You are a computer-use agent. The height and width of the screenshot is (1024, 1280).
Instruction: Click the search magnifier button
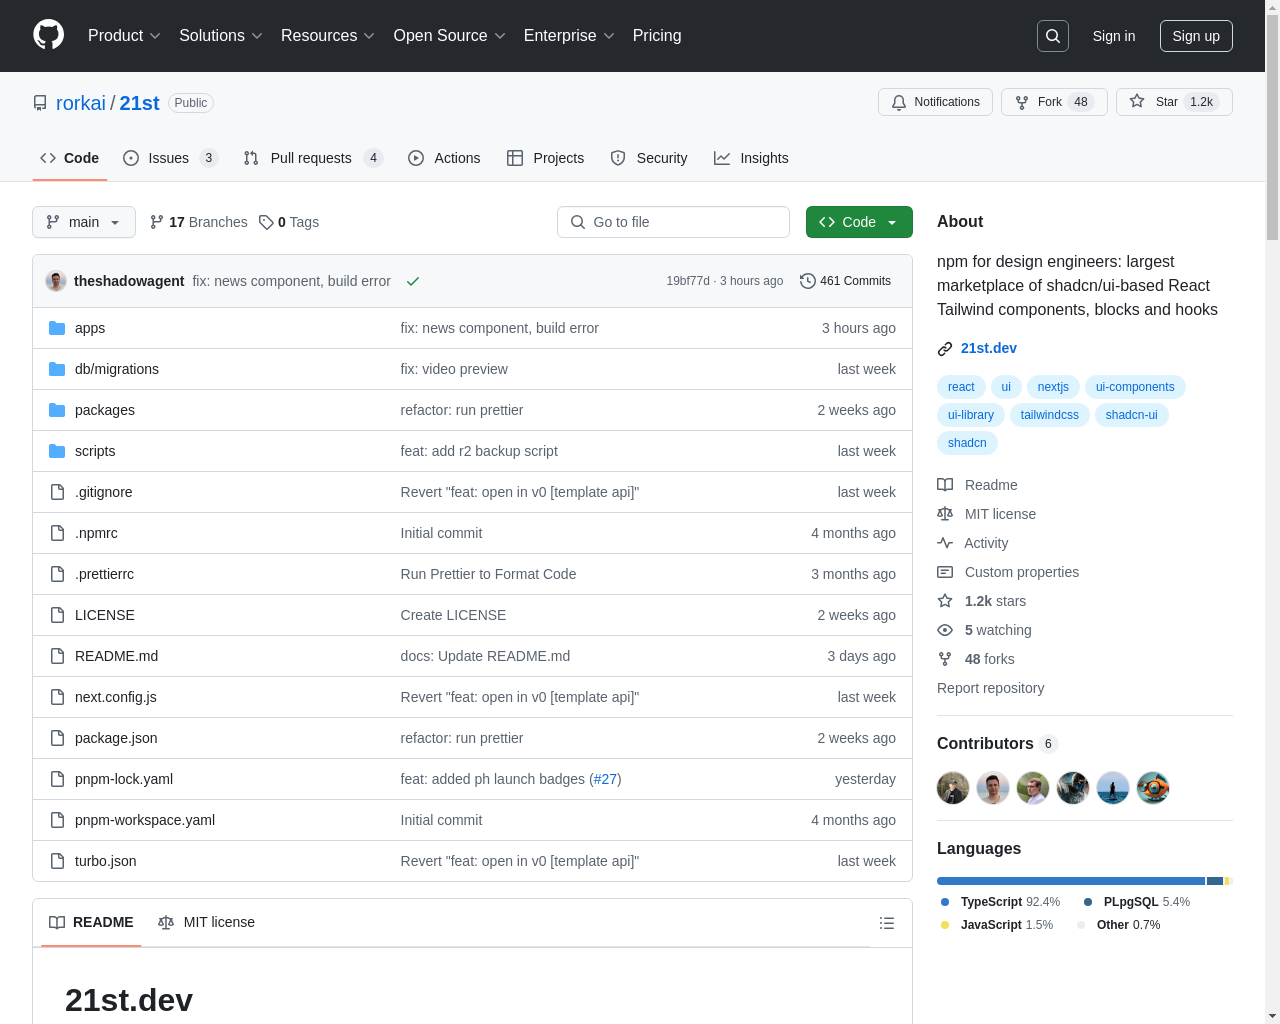click(x=1053, y=36)
